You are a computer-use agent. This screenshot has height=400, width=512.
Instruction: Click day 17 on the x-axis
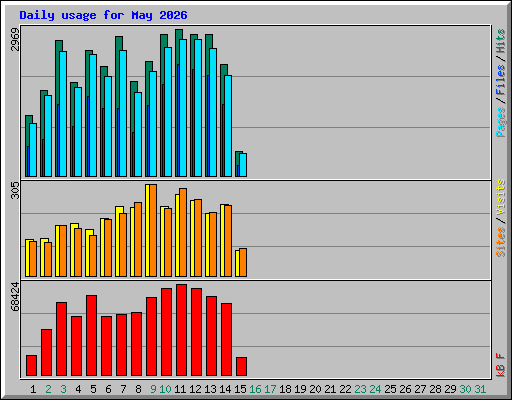270,389
